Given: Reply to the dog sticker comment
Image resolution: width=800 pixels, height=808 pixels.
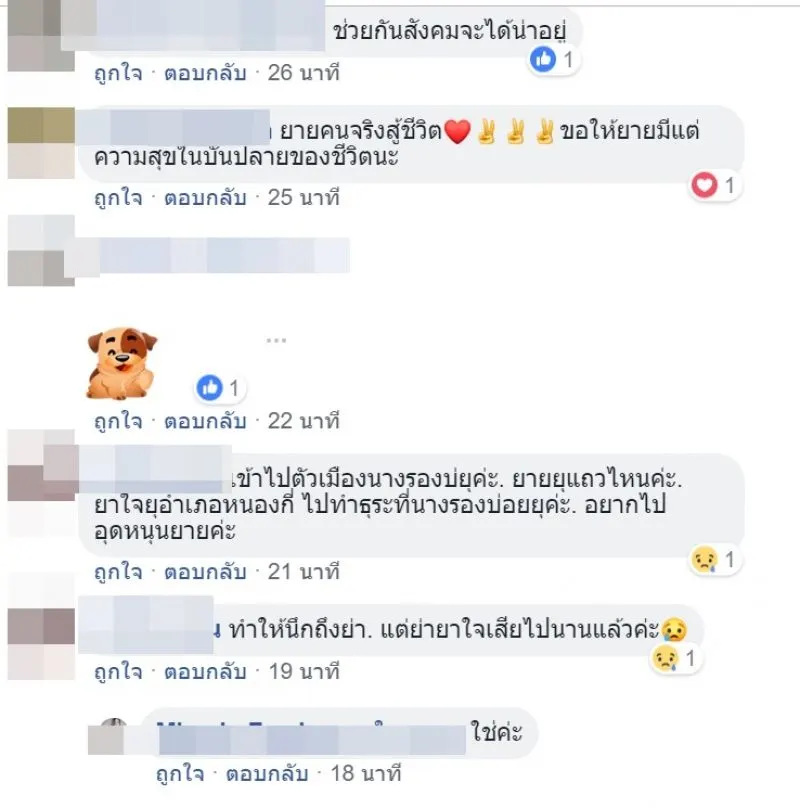Looking at the screenshot, I should coord(205,421).
